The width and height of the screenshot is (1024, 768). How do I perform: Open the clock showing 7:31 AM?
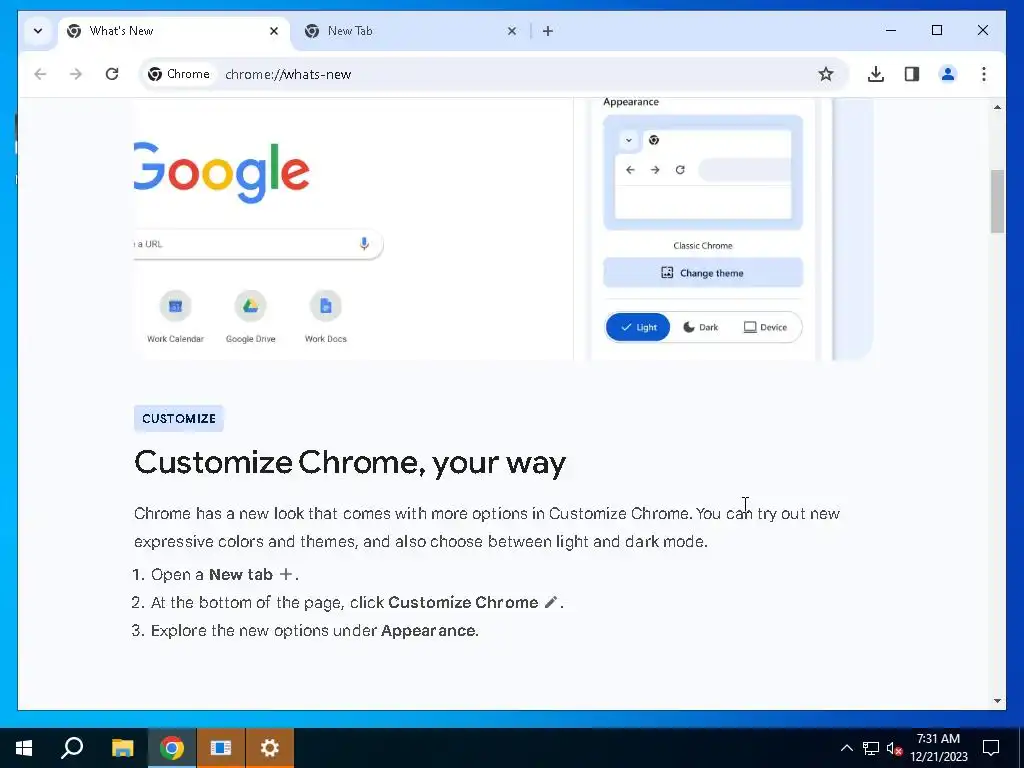click(938, 748)
